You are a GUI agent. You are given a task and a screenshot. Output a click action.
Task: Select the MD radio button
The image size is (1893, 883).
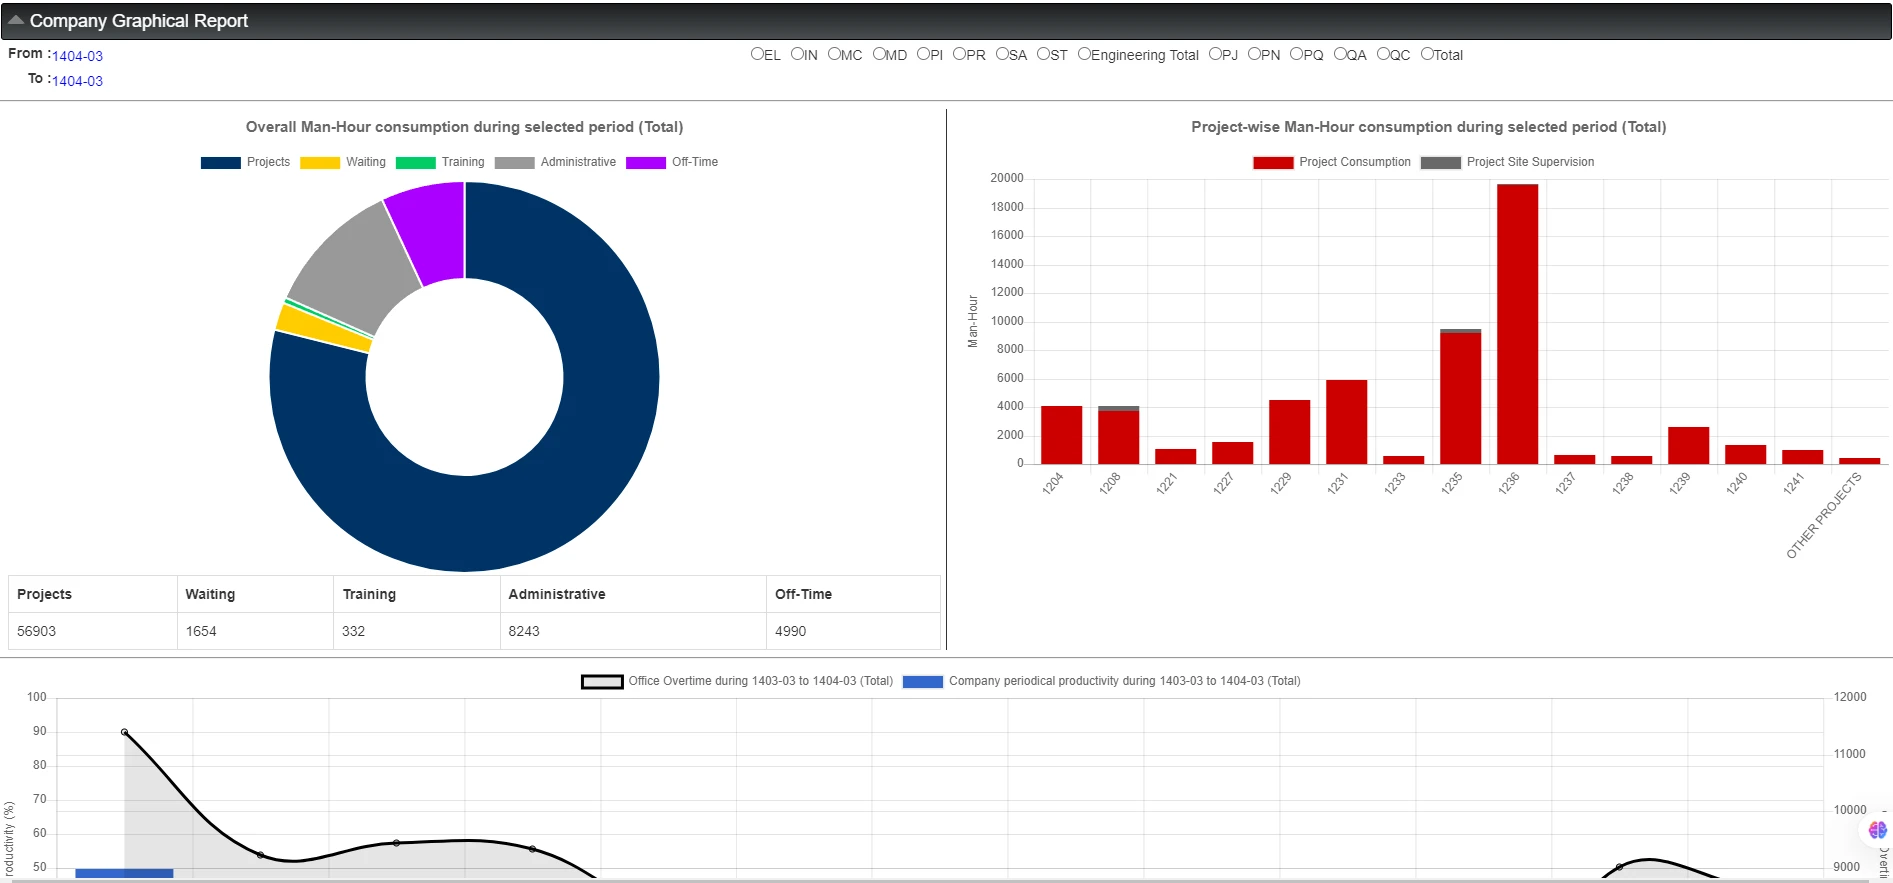tap(879, 54)
